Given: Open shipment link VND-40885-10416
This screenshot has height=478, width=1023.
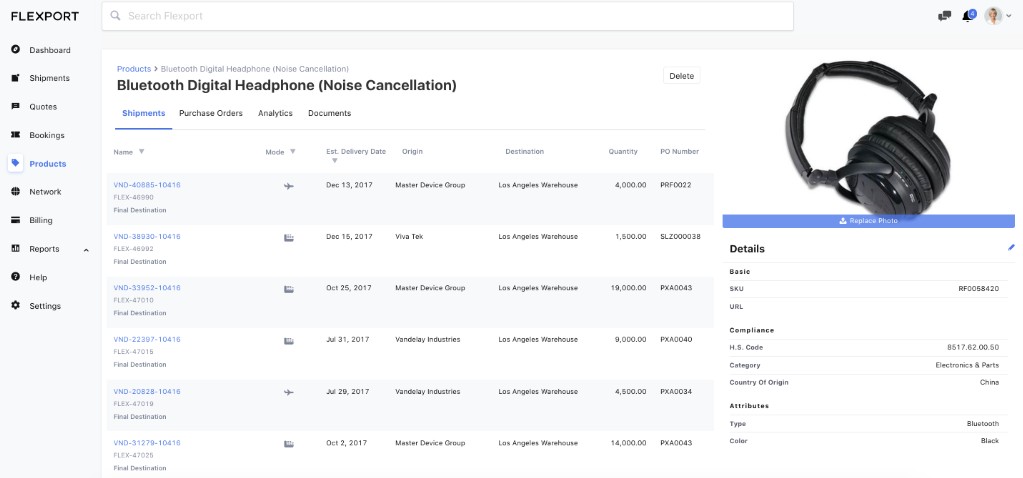Looking at the screenshot, I should coord(147,185).
